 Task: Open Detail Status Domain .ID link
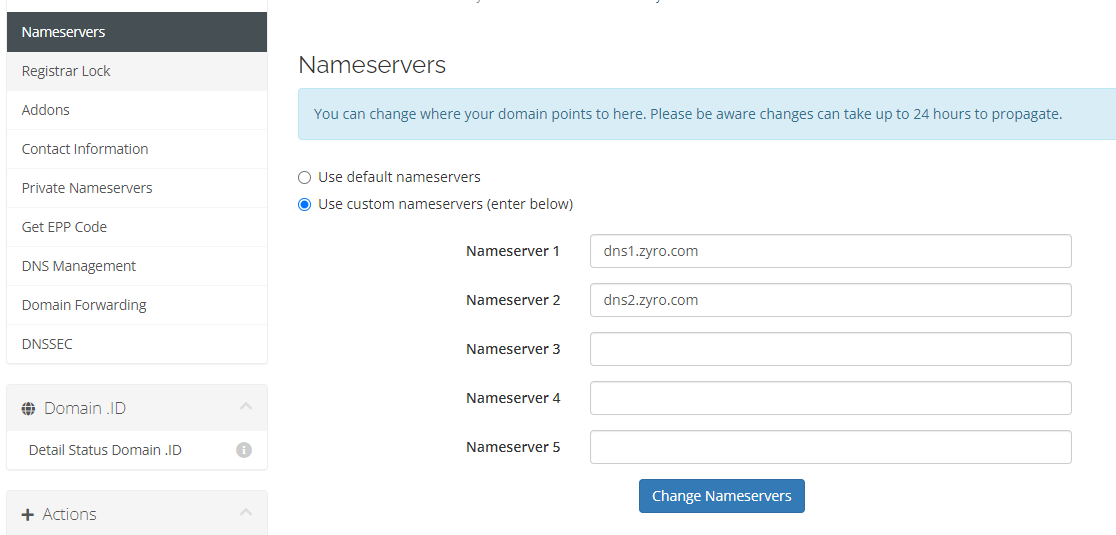(105, 450)
